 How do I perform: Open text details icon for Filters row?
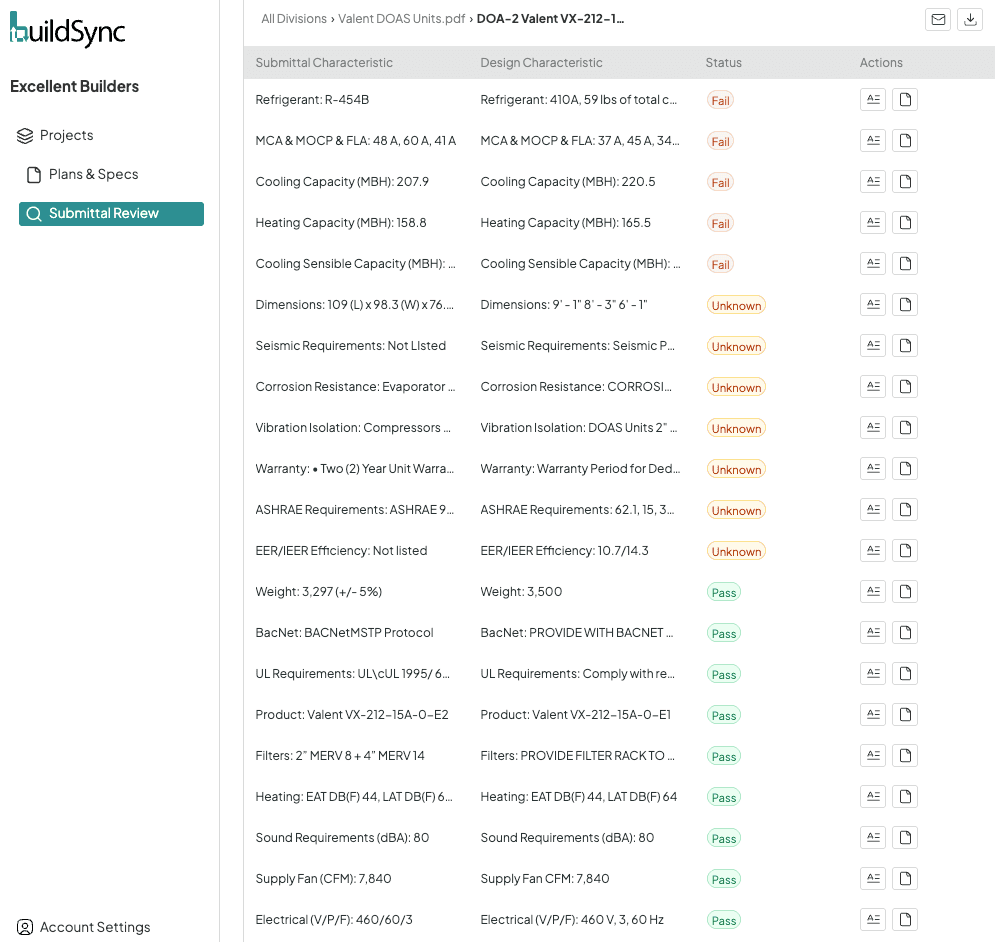[x=873, y=755]
